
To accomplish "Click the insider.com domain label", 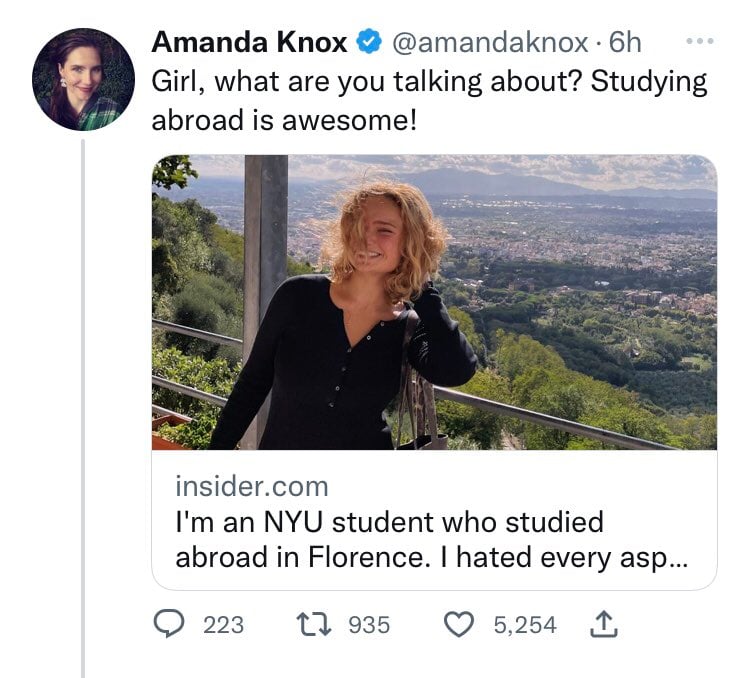I will [x=251, y=487].
